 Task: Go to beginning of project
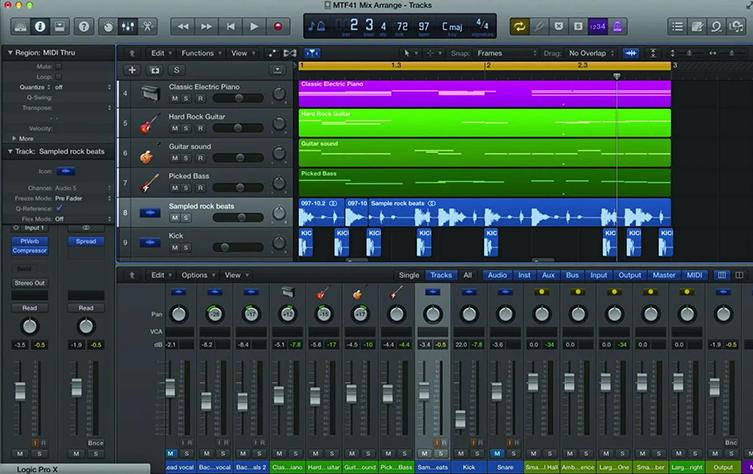(231, 26)
